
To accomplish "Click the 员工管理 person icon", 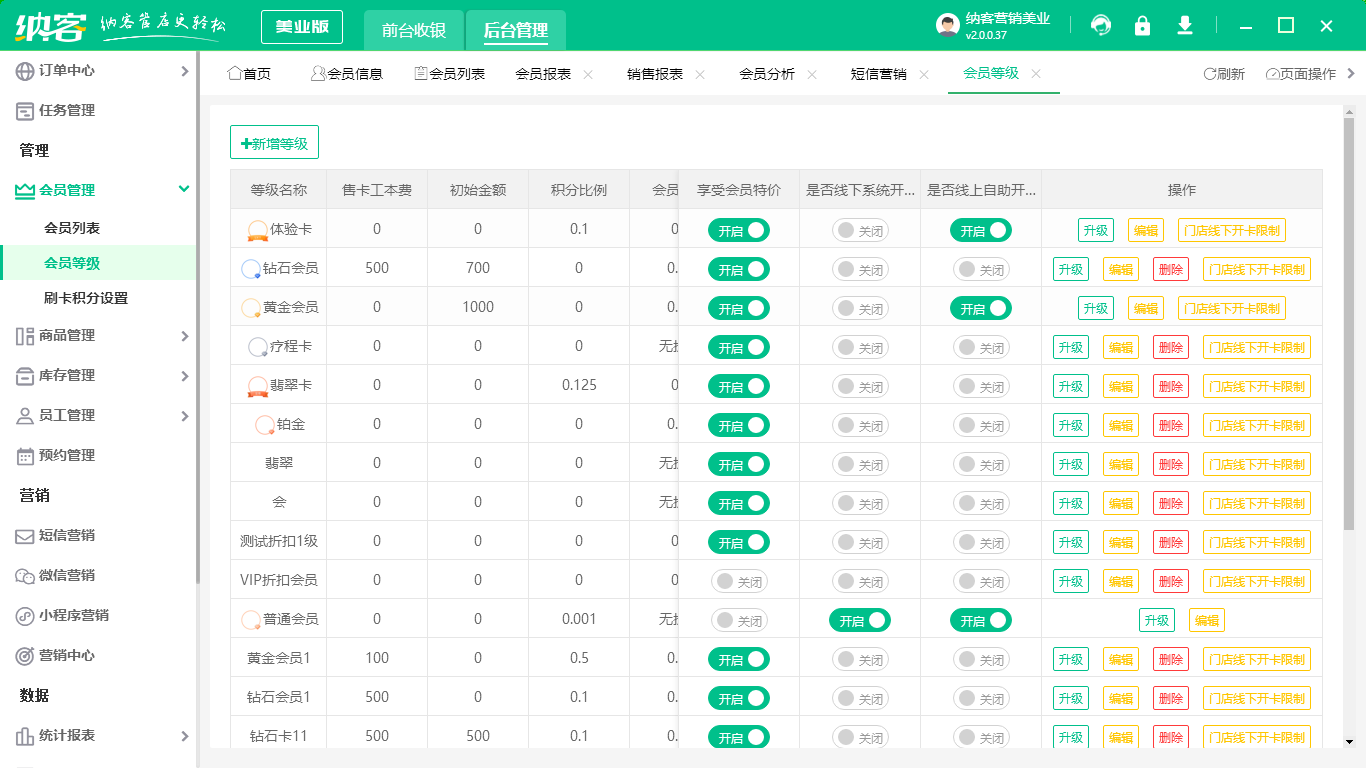I will point(25,416).
